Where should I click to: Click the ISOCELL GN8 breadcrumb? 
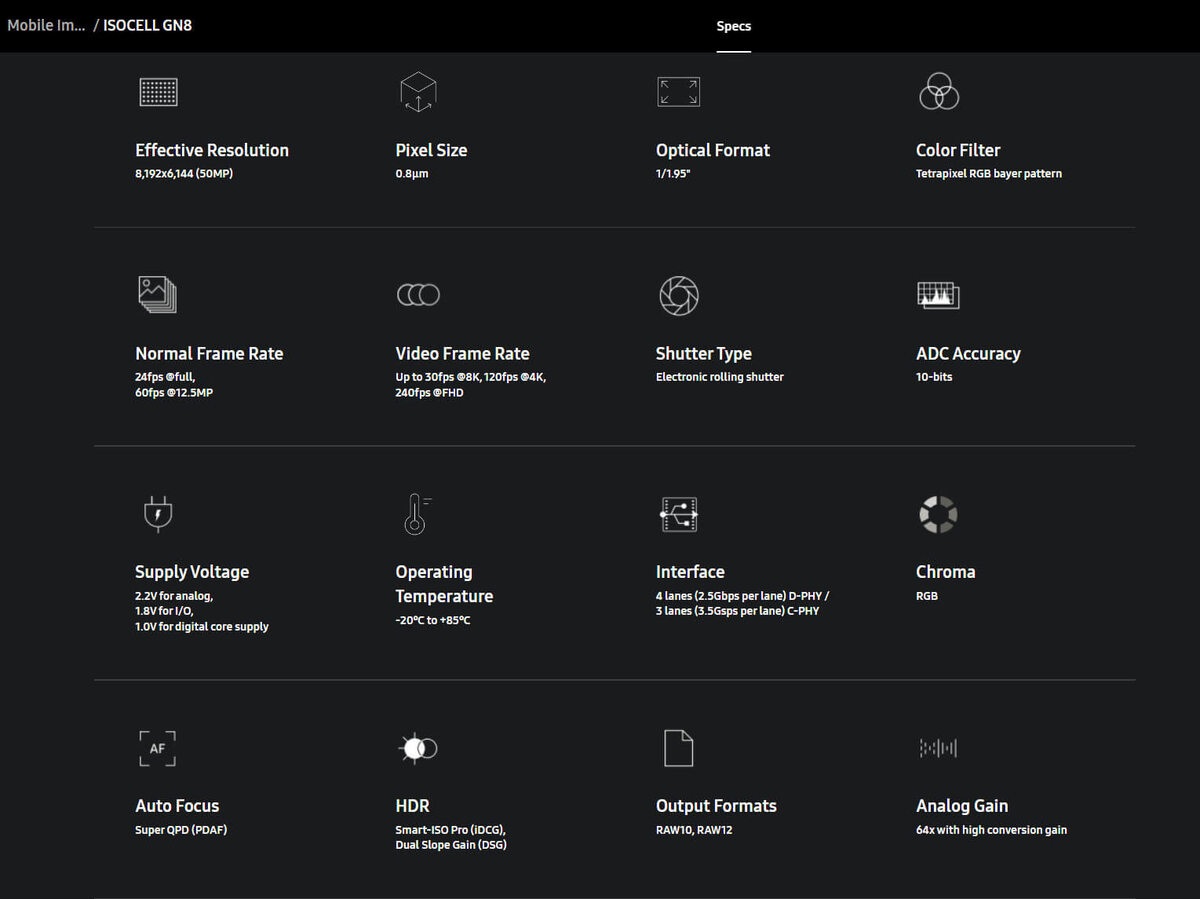tap(147, 25)
